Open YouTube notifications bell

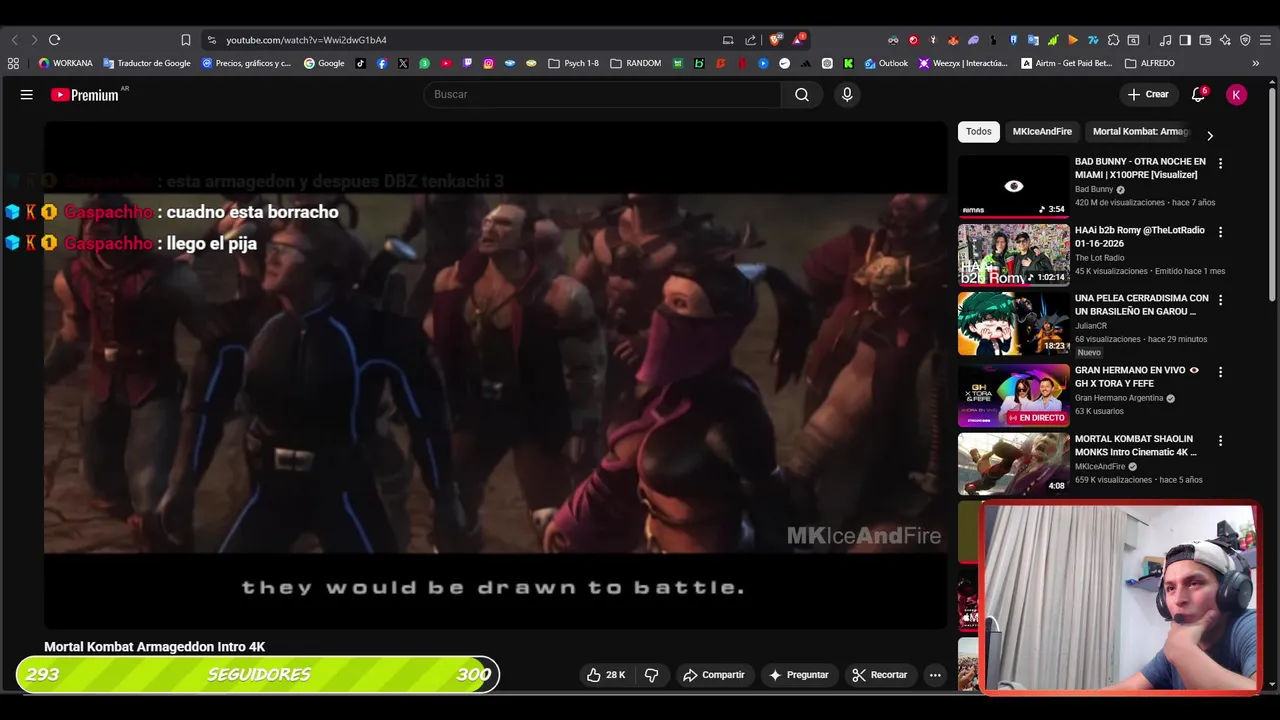1198,94
